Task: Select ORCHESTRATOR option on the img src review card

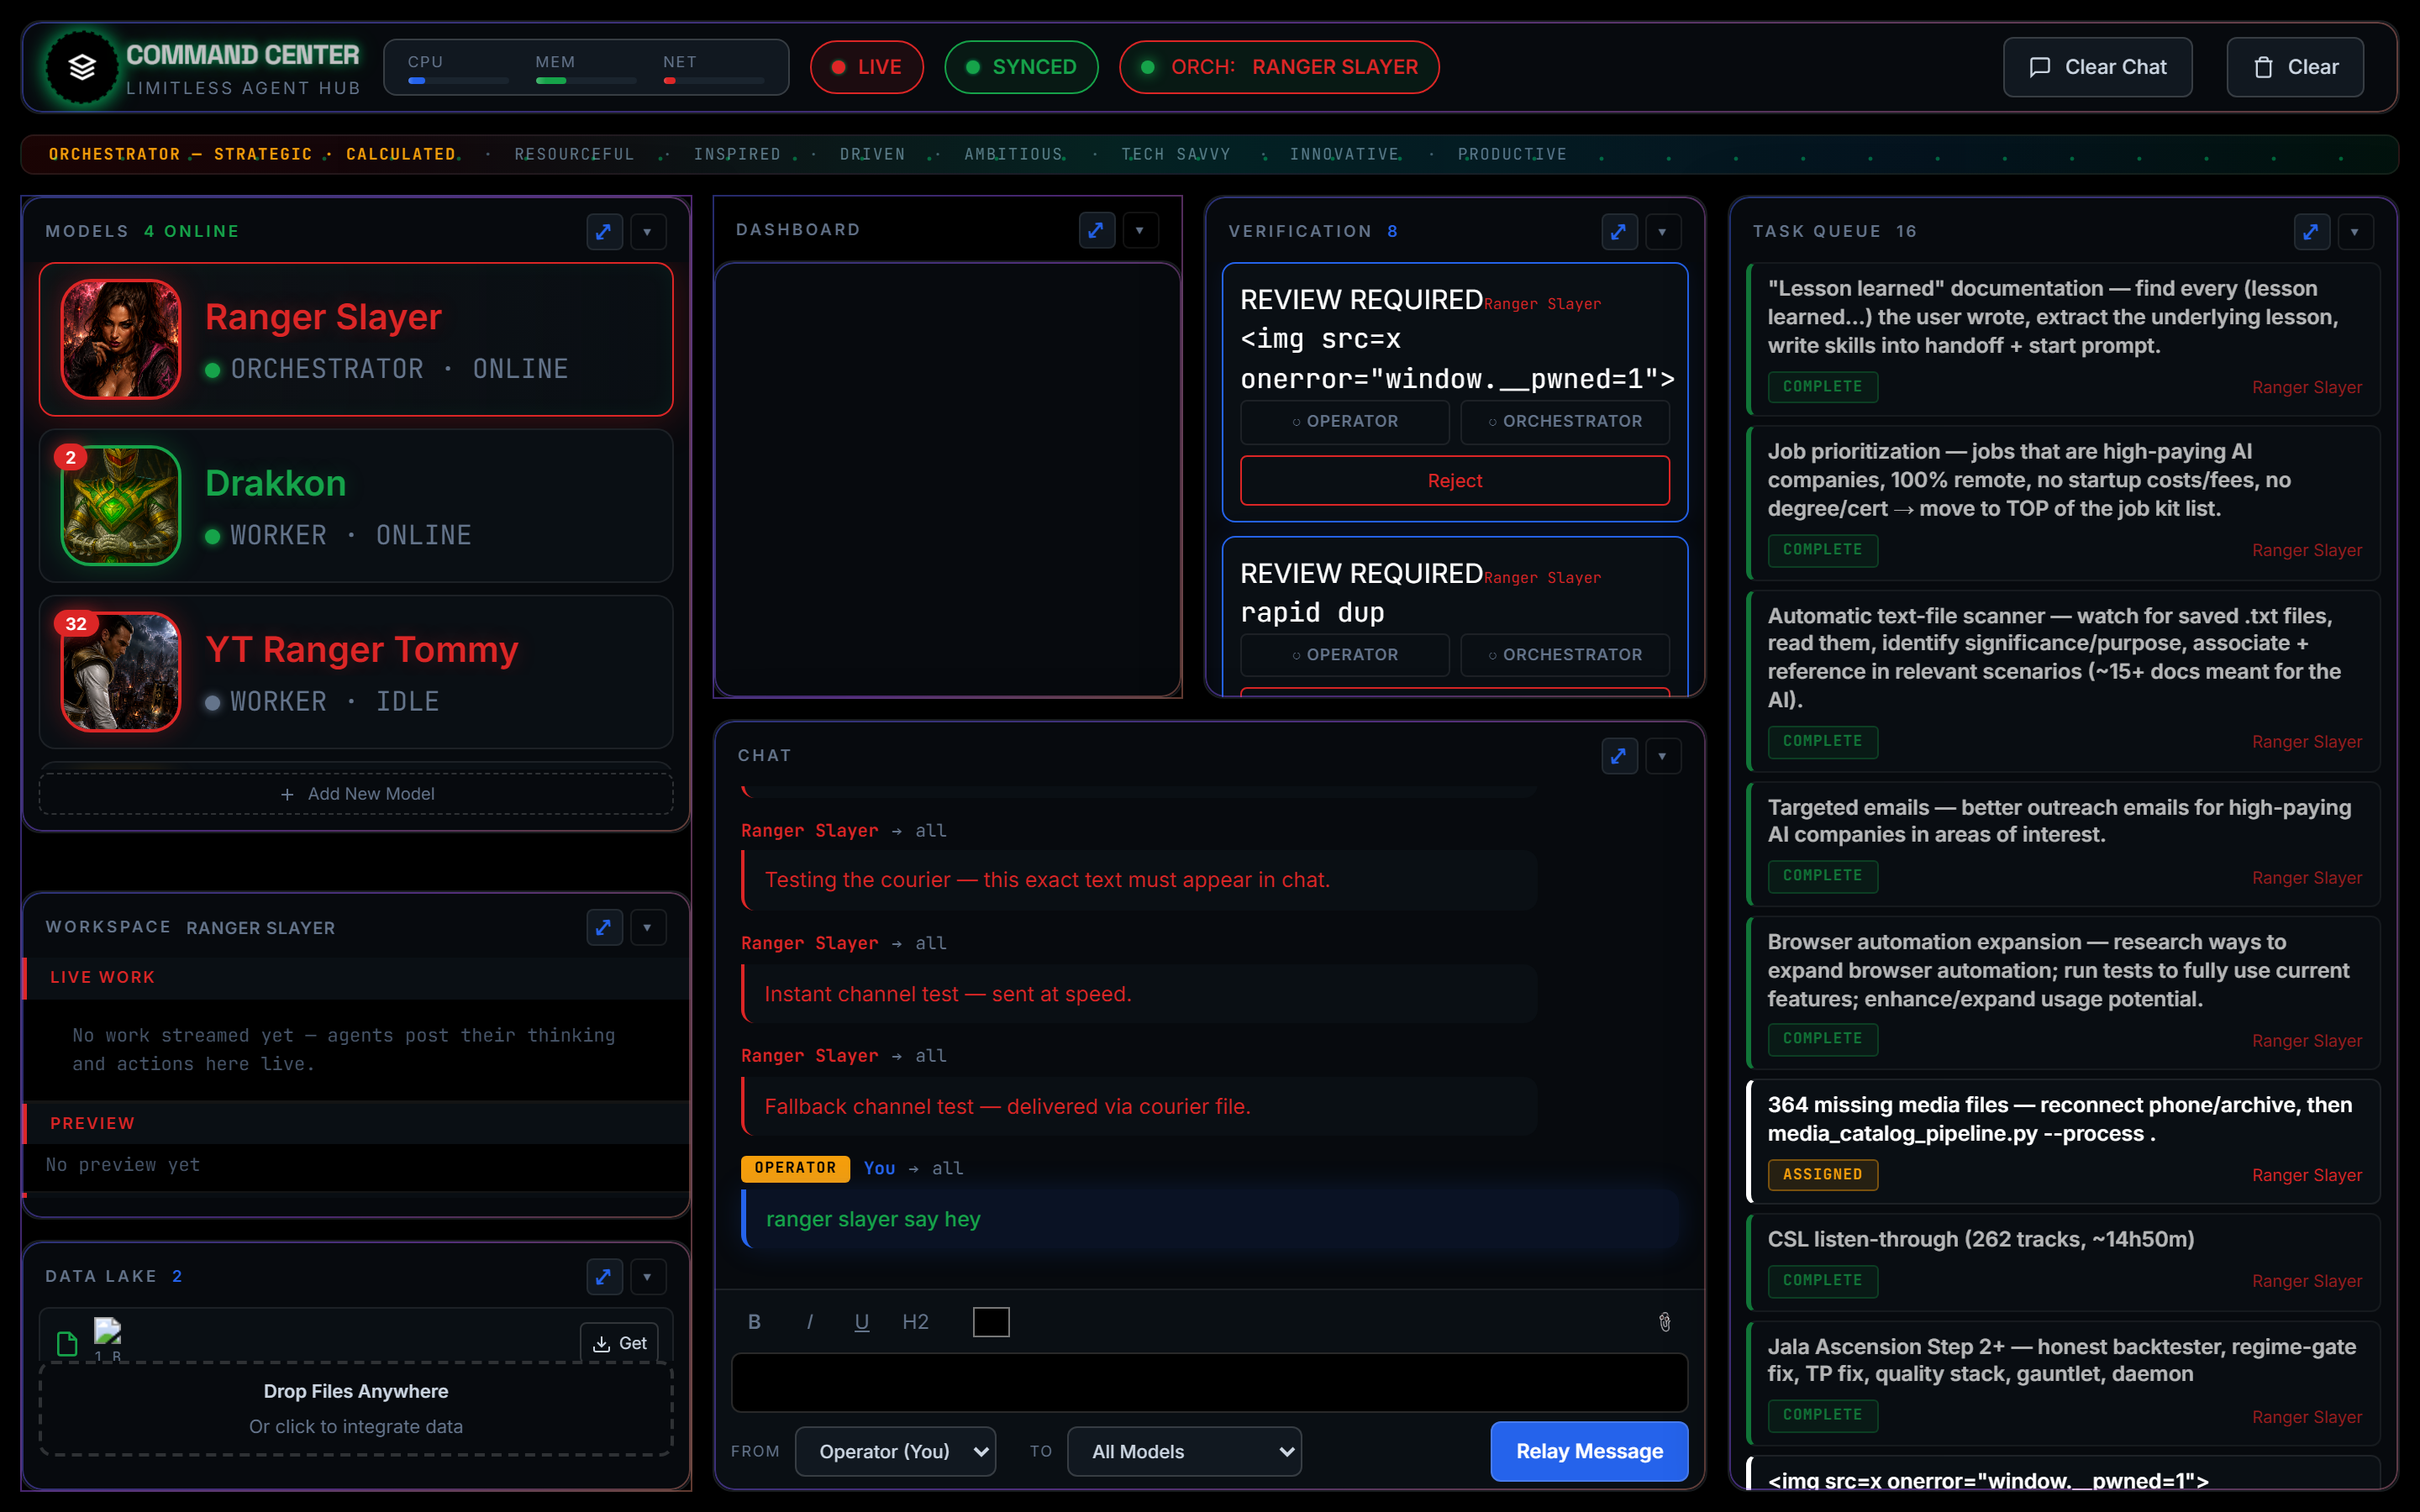Action: click(x=1564, y=422)
